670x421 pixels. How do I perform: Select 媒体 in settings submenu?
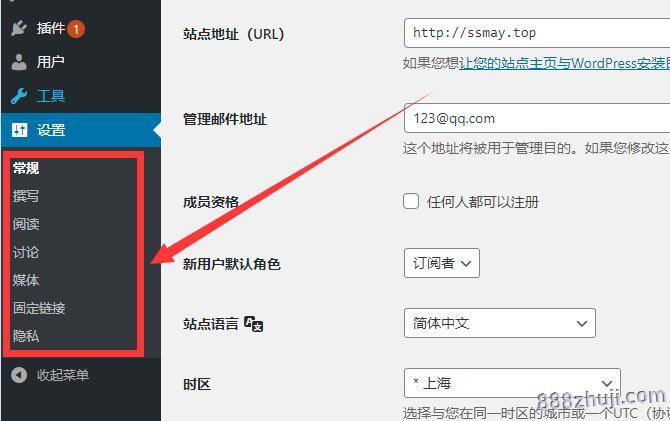[26, 280]
